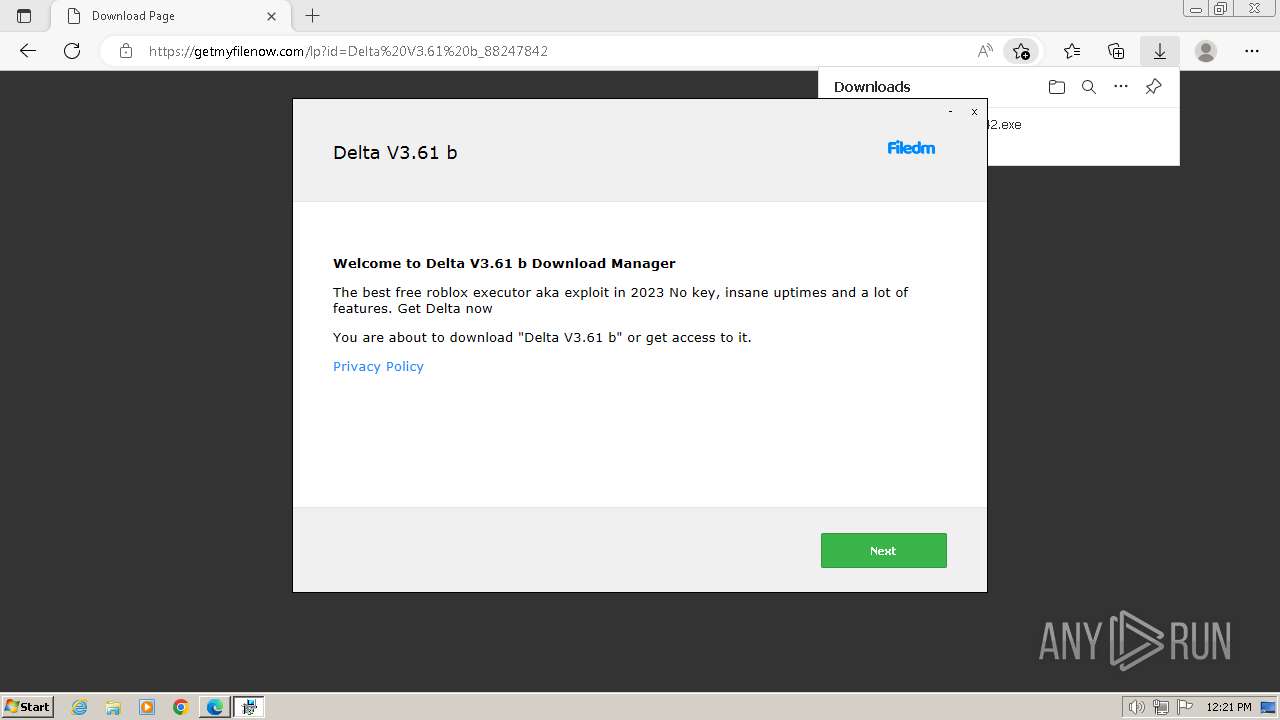The image size is (1280, 720).
Task: Open Collections panel
Action: (x=1116, y=51)
